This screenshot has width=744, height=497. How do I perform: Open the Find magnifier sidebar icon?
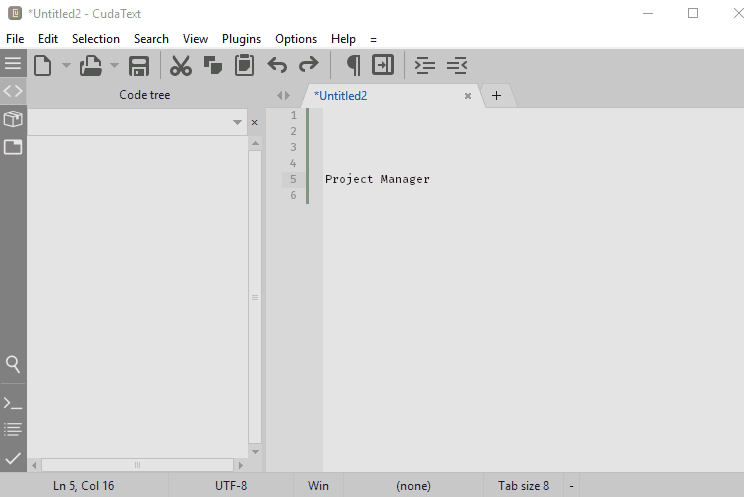point(13,363)
